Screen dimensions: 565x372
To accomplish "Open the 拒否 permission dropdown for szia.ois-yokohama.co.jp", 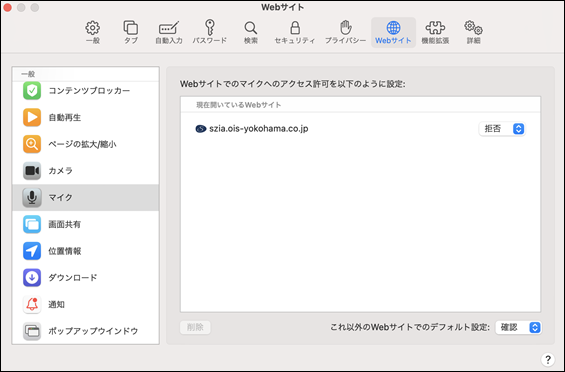I will click(x=502, y=129).
